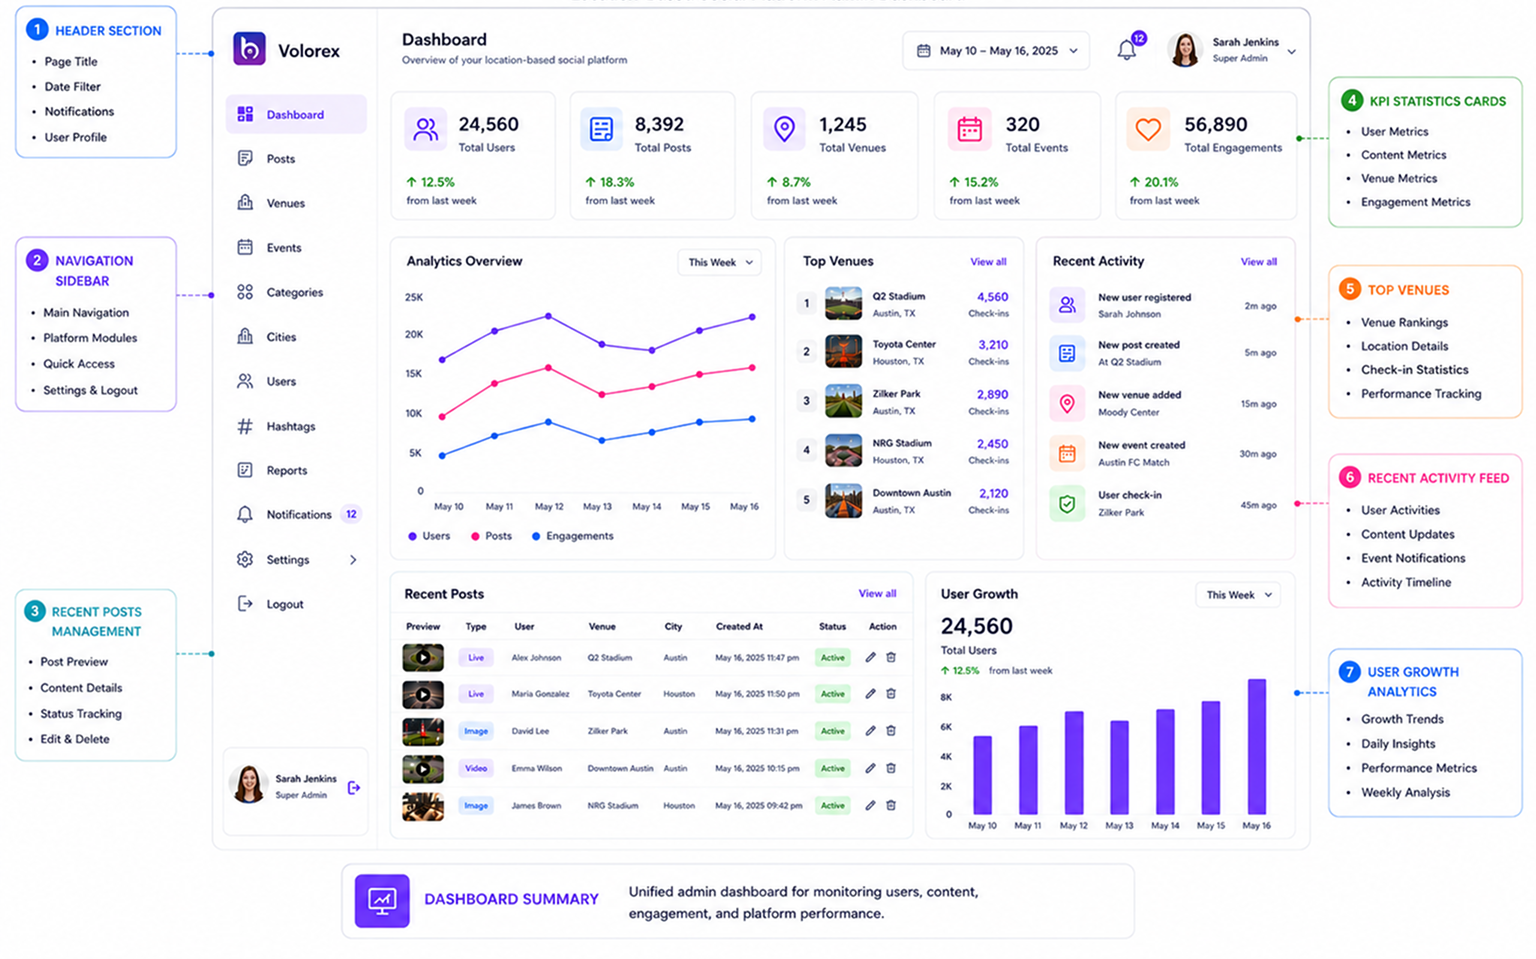Image resolution: width=1536 pixels, height=959 pixels.
Task: Click the Total Engagements heart icon
Action: click(1148, 130)
